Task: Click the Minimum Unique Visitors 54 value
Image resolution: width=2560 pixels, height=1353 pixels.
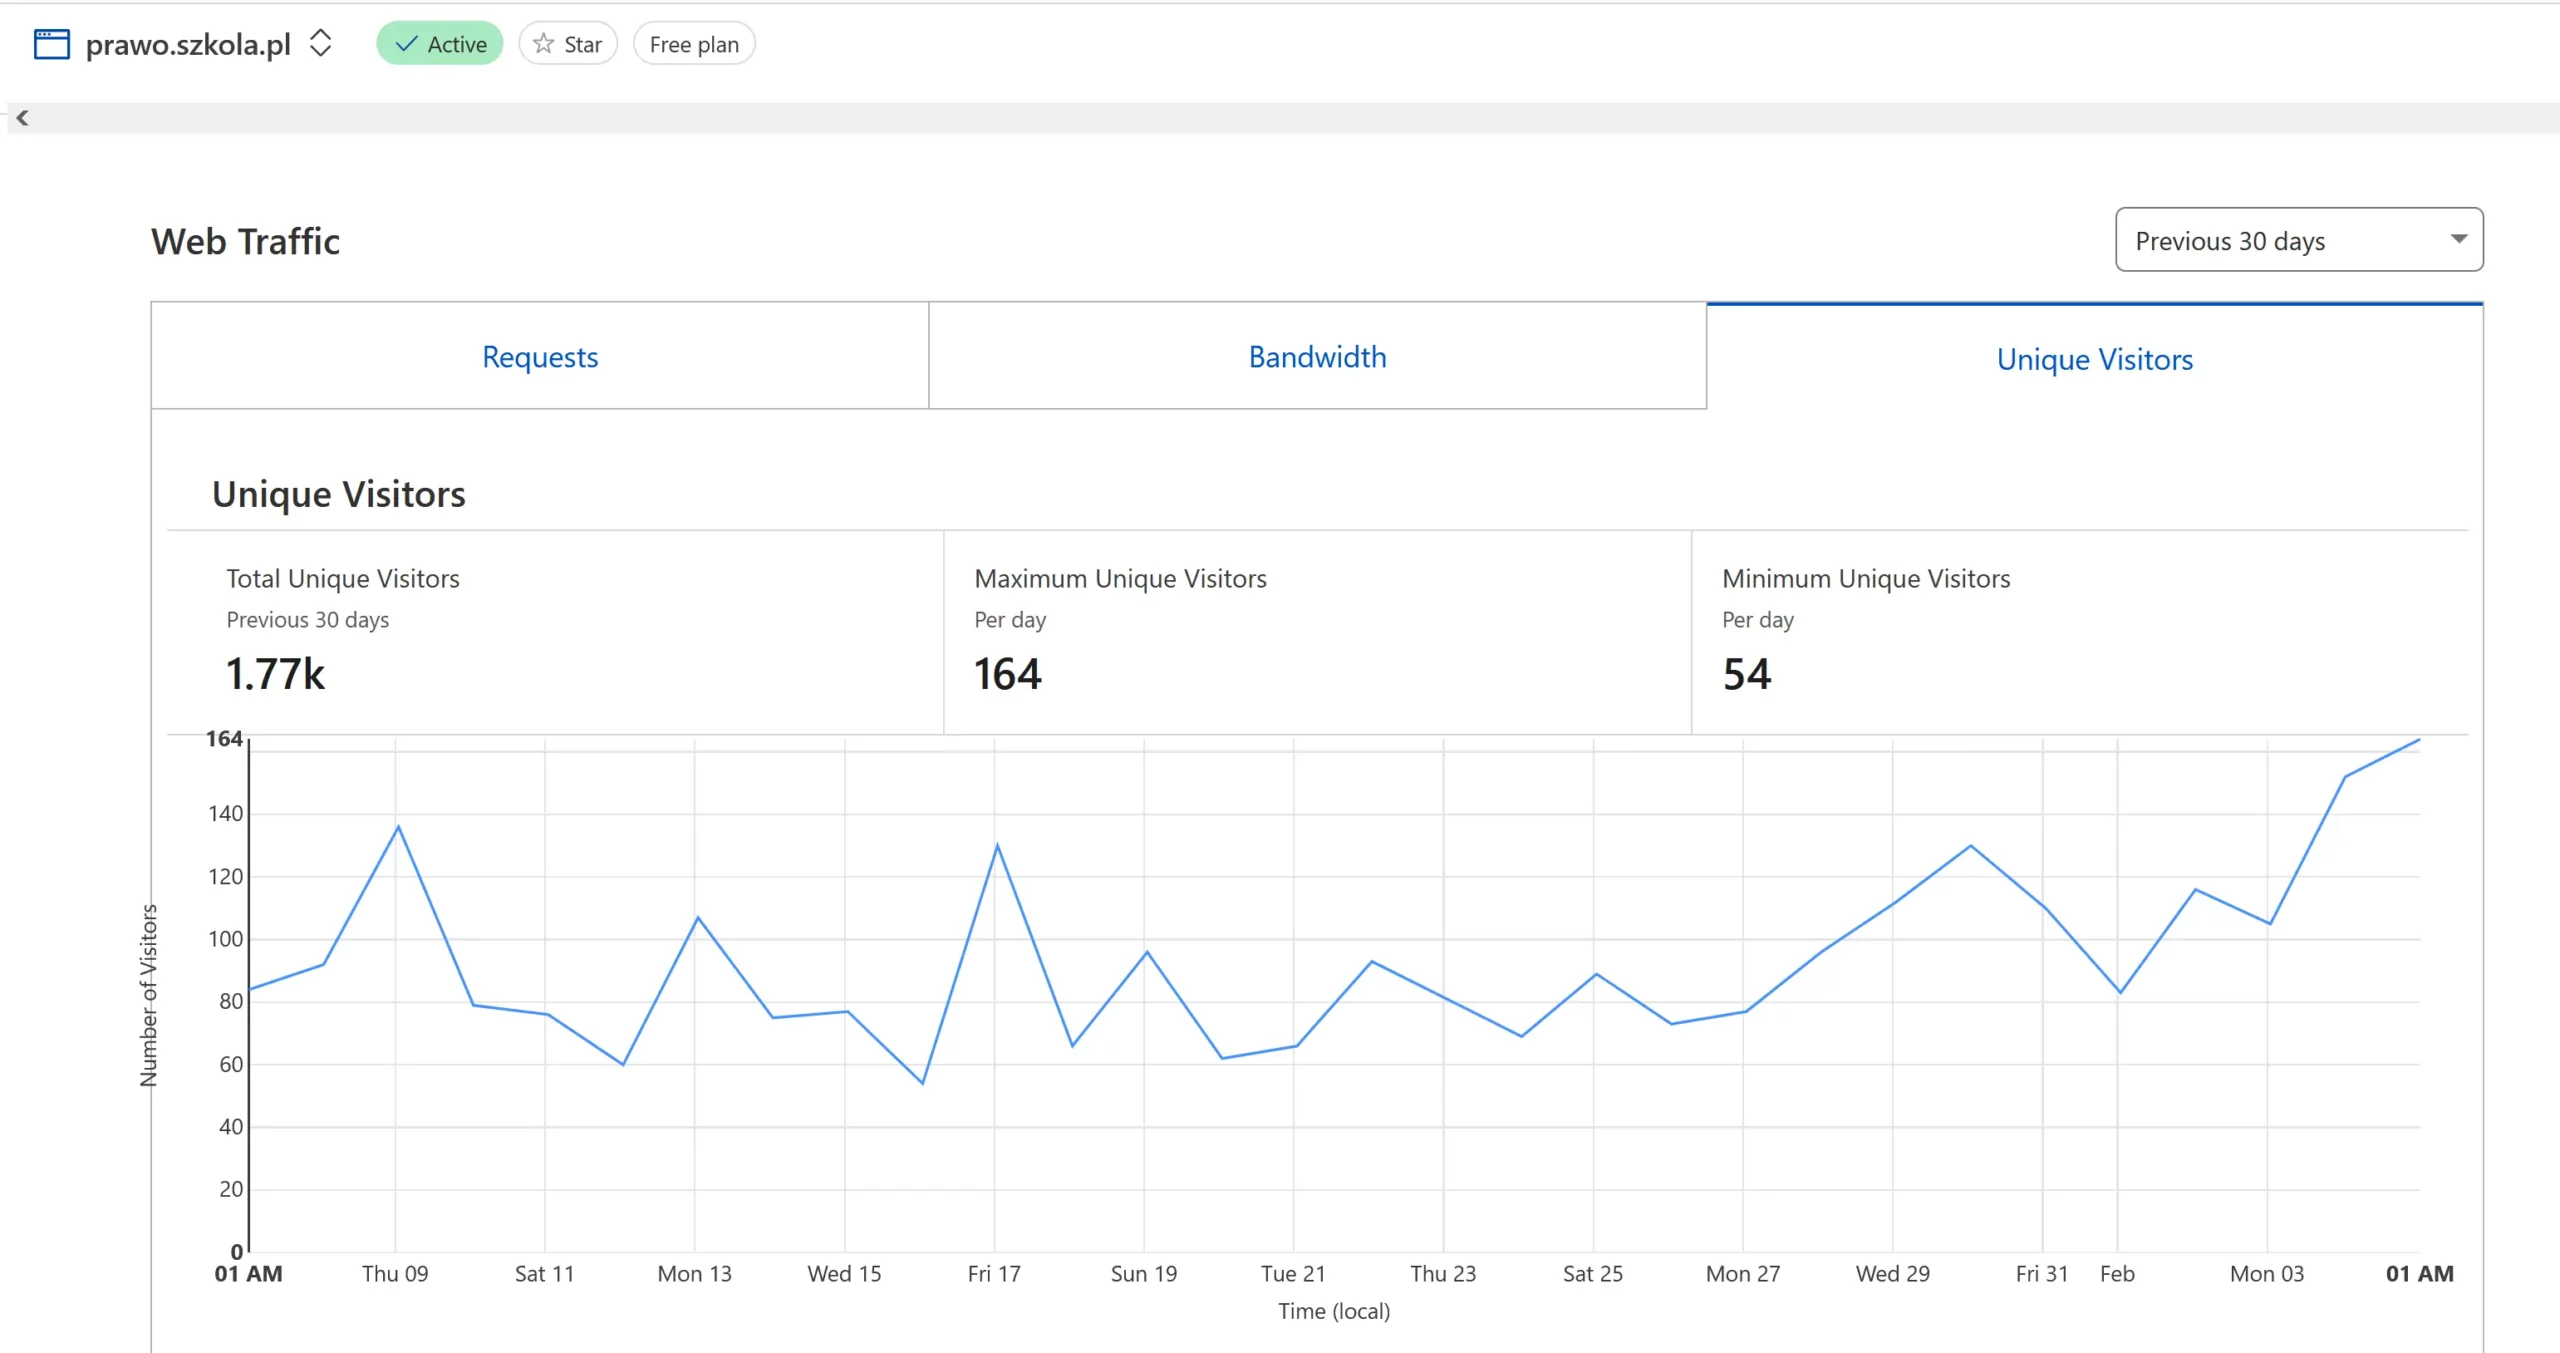Action: [x=1746, y=674]
